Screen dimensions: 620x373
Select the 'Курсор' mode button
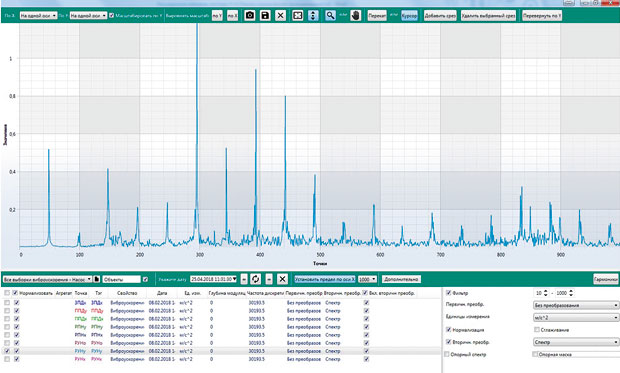[409, 16]
